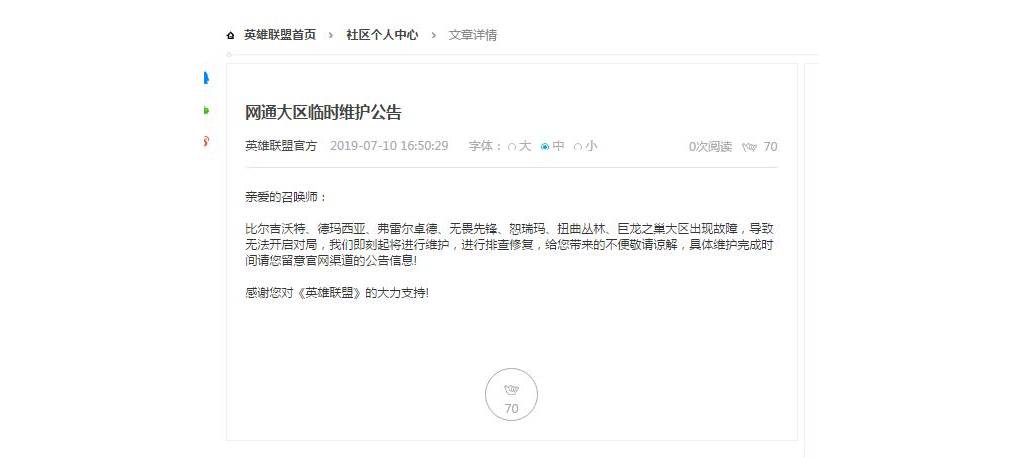Open the 英雄联盟官方 author name
Viewport: 1024px width, 458px height.
pos(281,146)
